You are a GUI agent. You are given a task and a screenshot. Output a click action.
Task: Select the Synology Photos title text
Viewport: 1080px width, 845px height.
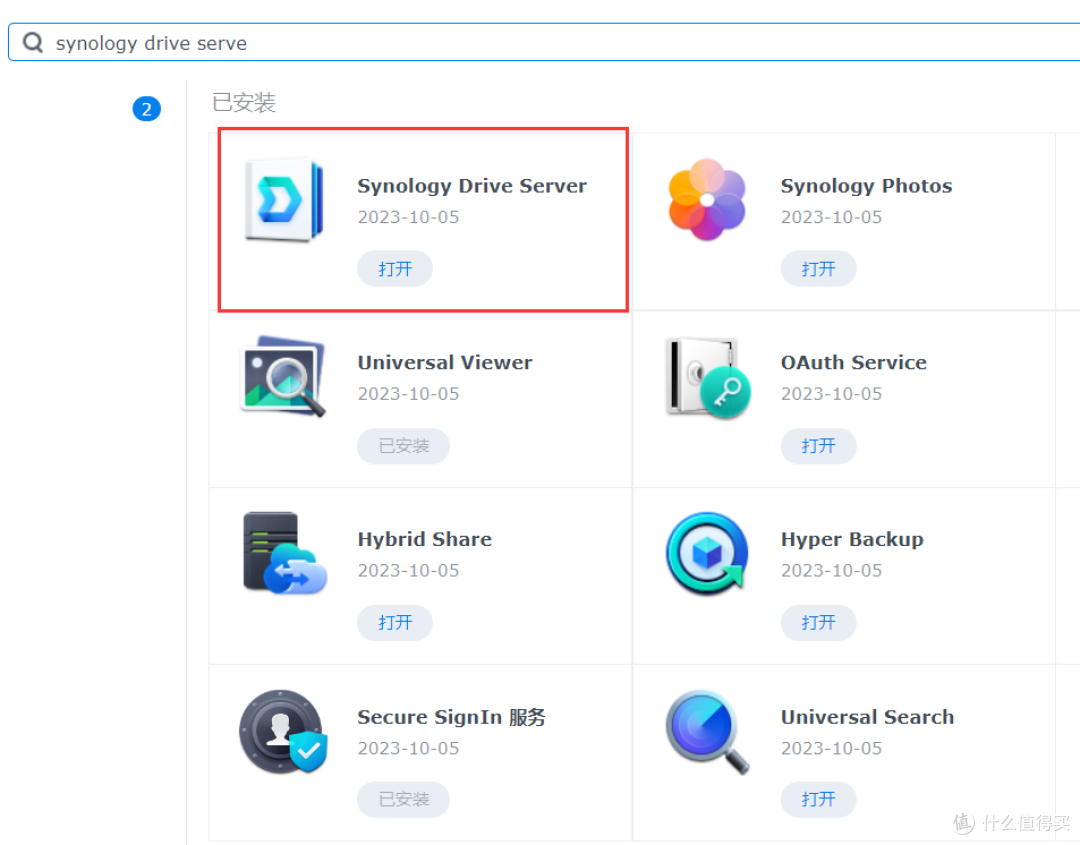[866, 186]
